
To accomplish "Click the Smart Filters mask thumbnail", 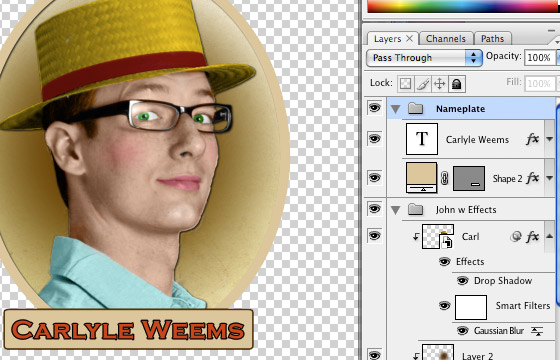I will click(x=471, y=307).
